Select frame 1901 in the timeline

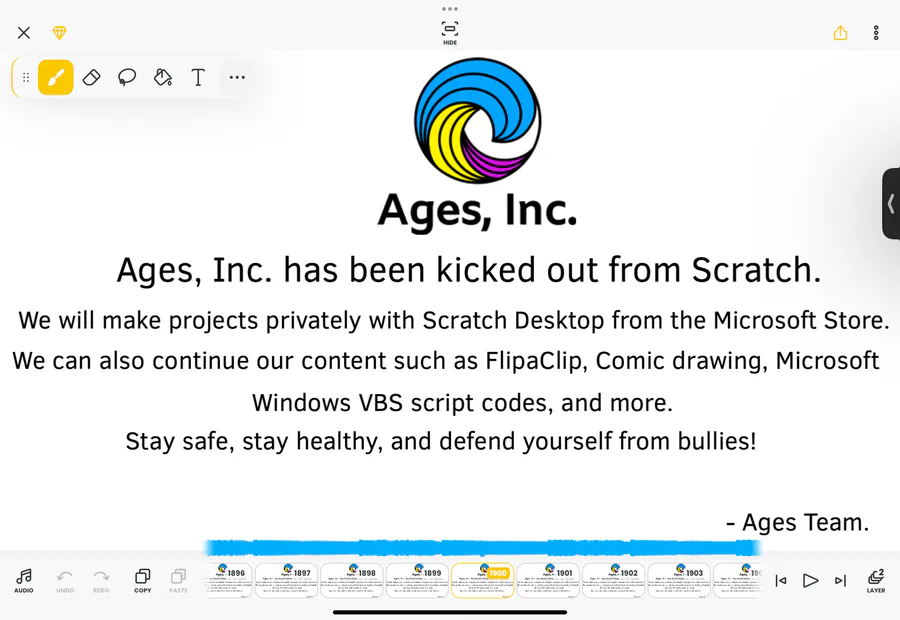click(548, 580)
